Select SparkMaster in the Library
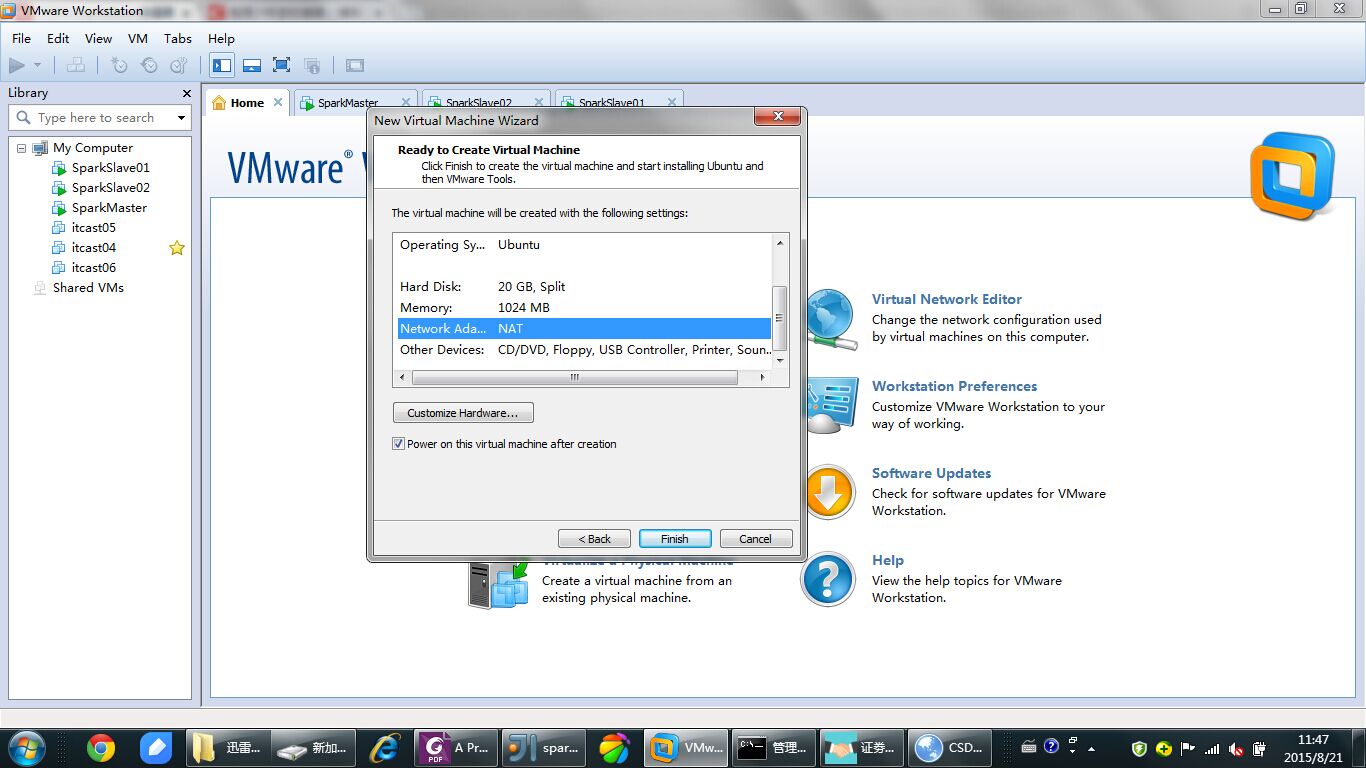The image size is (1366, 768). click(x=109, y=208)
